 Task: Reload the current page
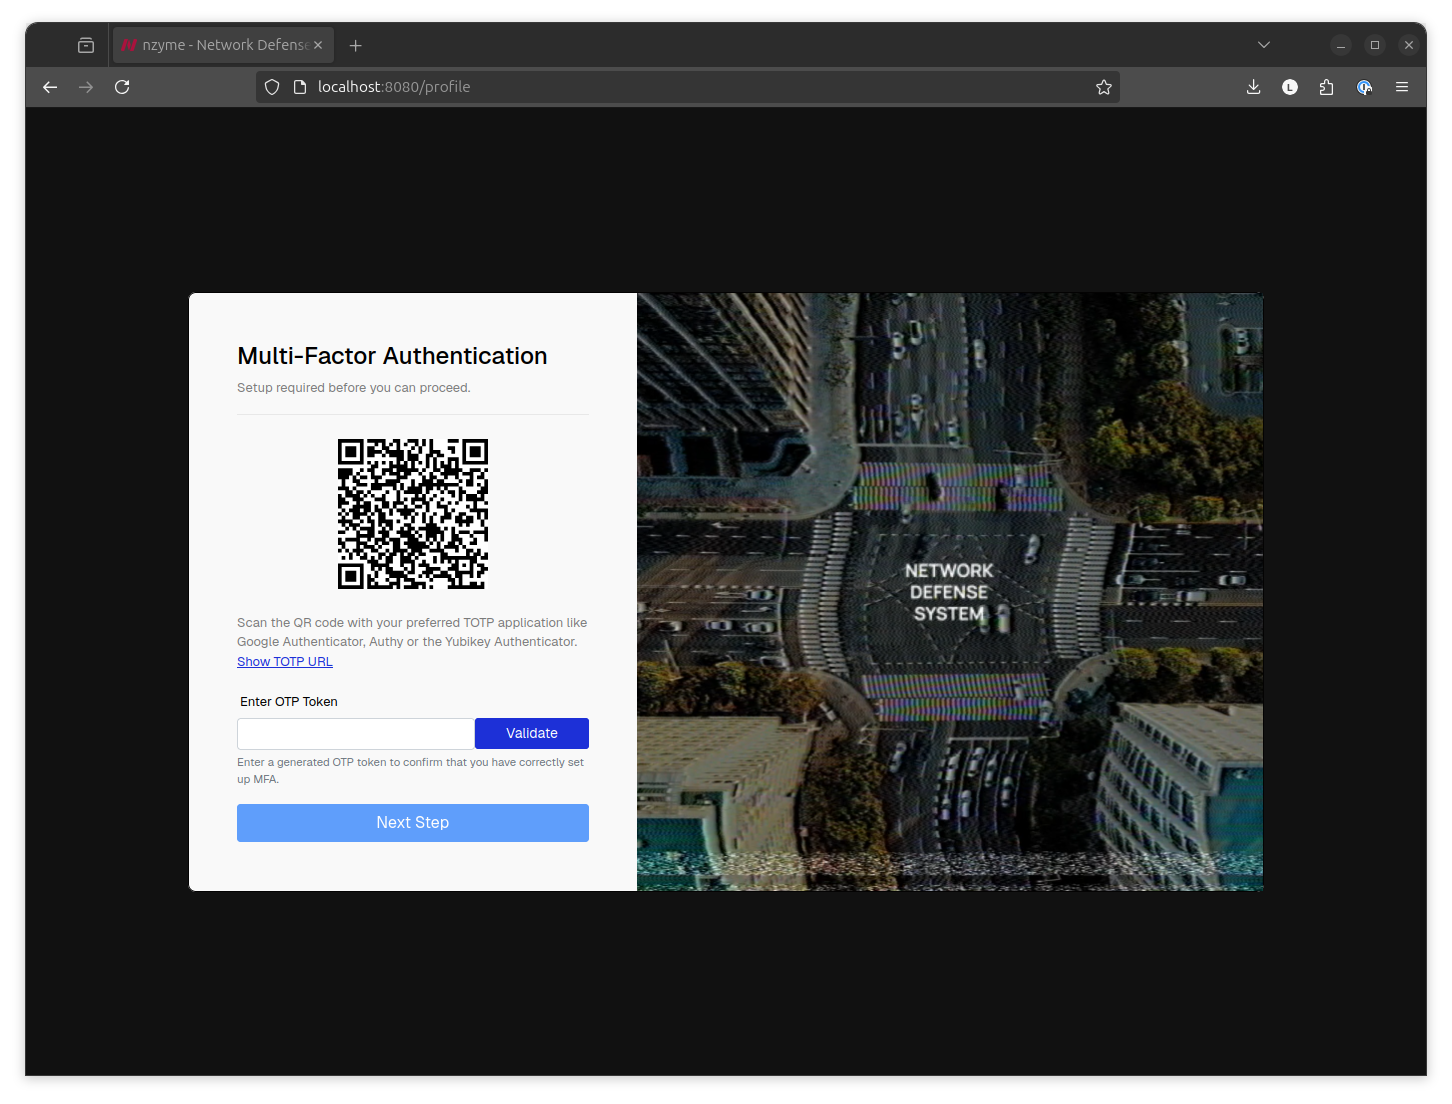(122, 87)
